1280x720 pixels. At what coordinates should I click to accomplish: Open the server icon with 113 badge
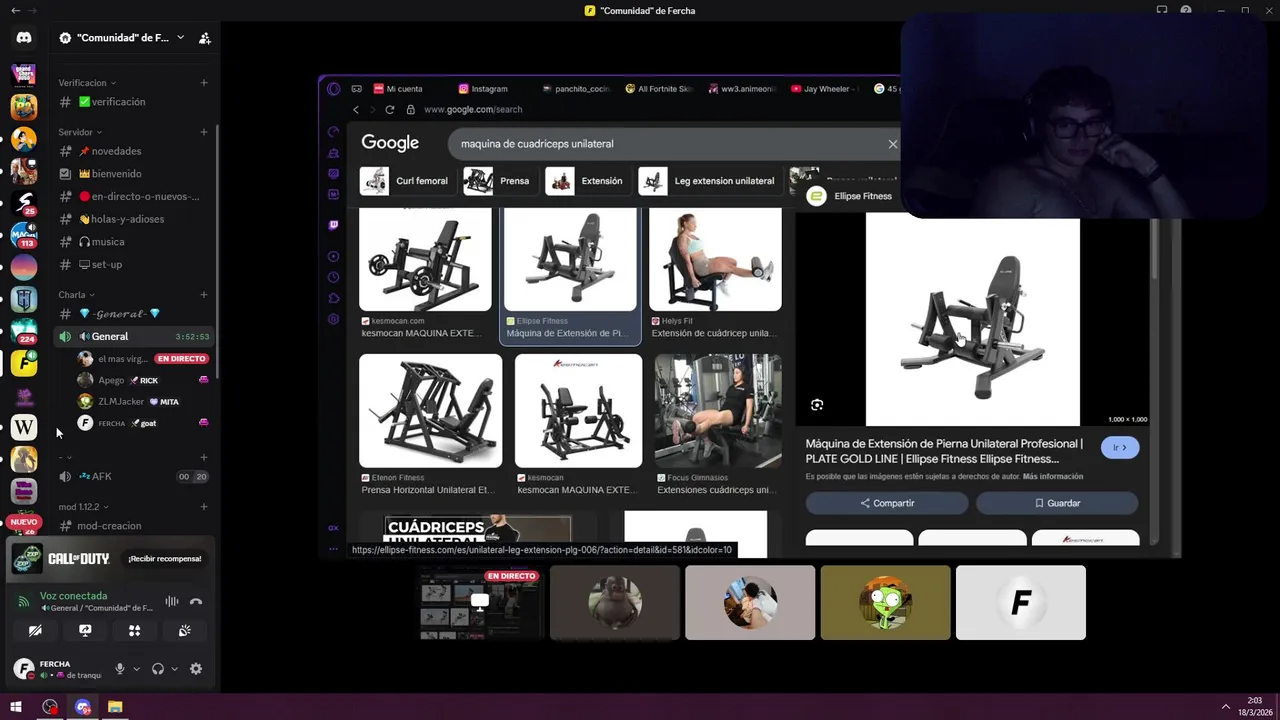24,235
